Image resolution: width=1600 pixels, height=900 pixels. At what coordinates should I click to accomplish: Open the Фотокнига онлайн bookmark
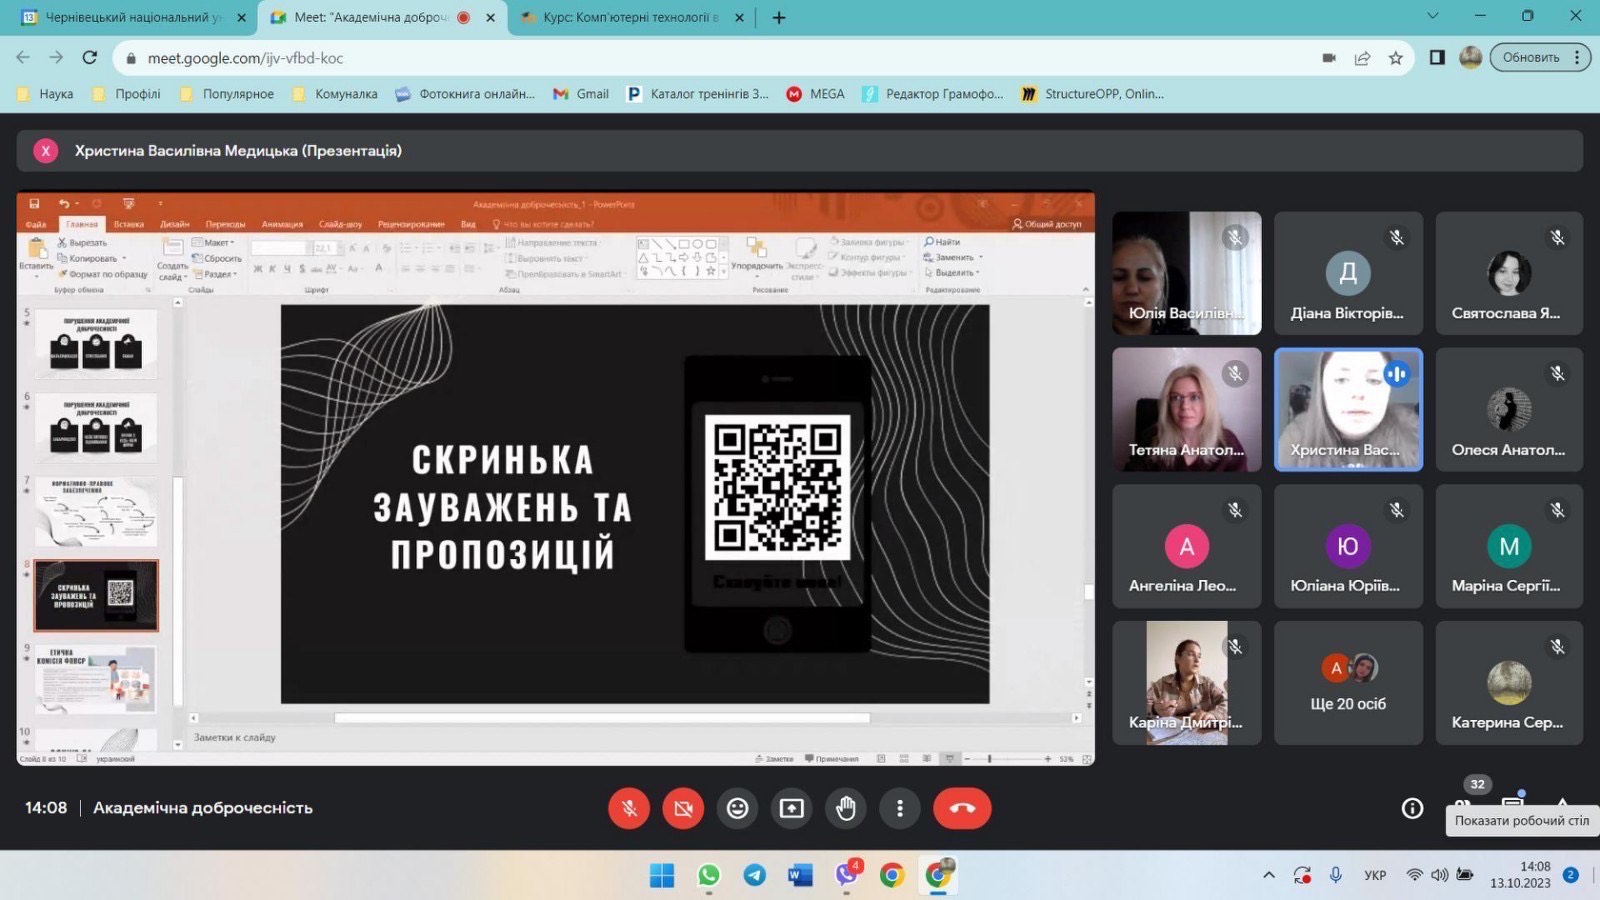466,94
